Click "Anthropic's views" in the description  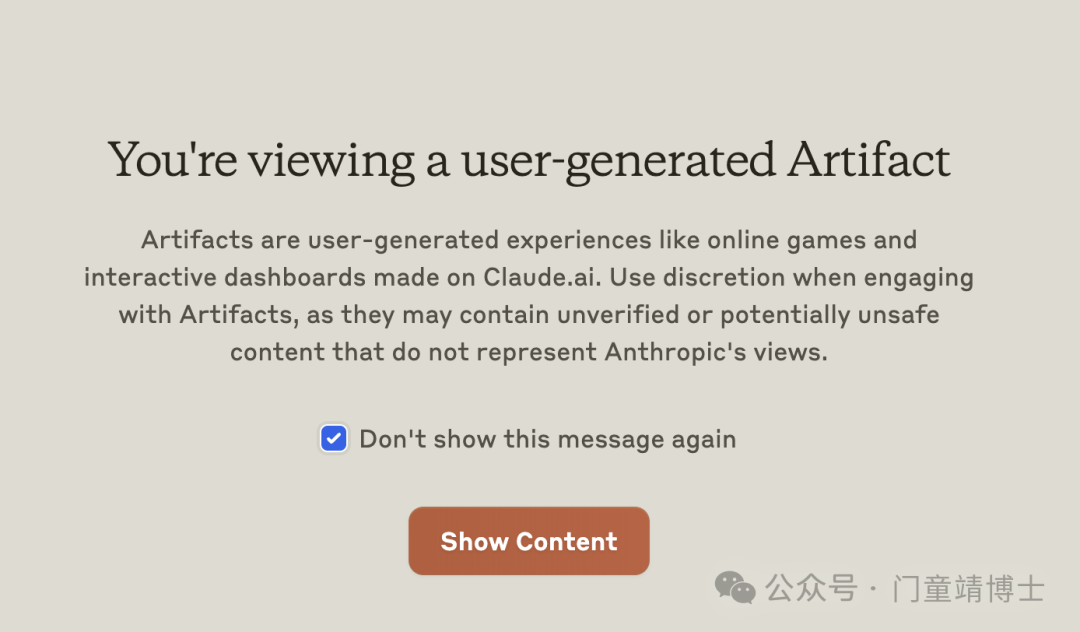715,352
